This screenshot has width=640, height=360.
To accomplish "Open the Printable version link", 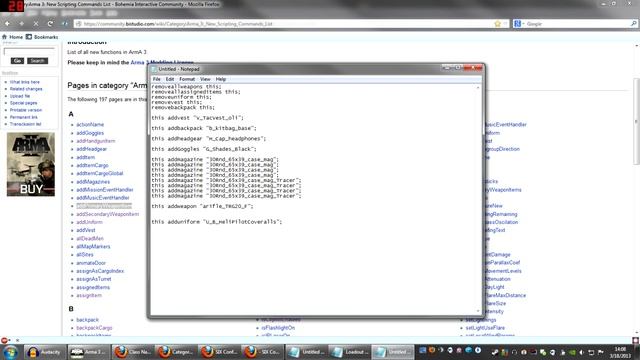I will click(x=26, y=110).
